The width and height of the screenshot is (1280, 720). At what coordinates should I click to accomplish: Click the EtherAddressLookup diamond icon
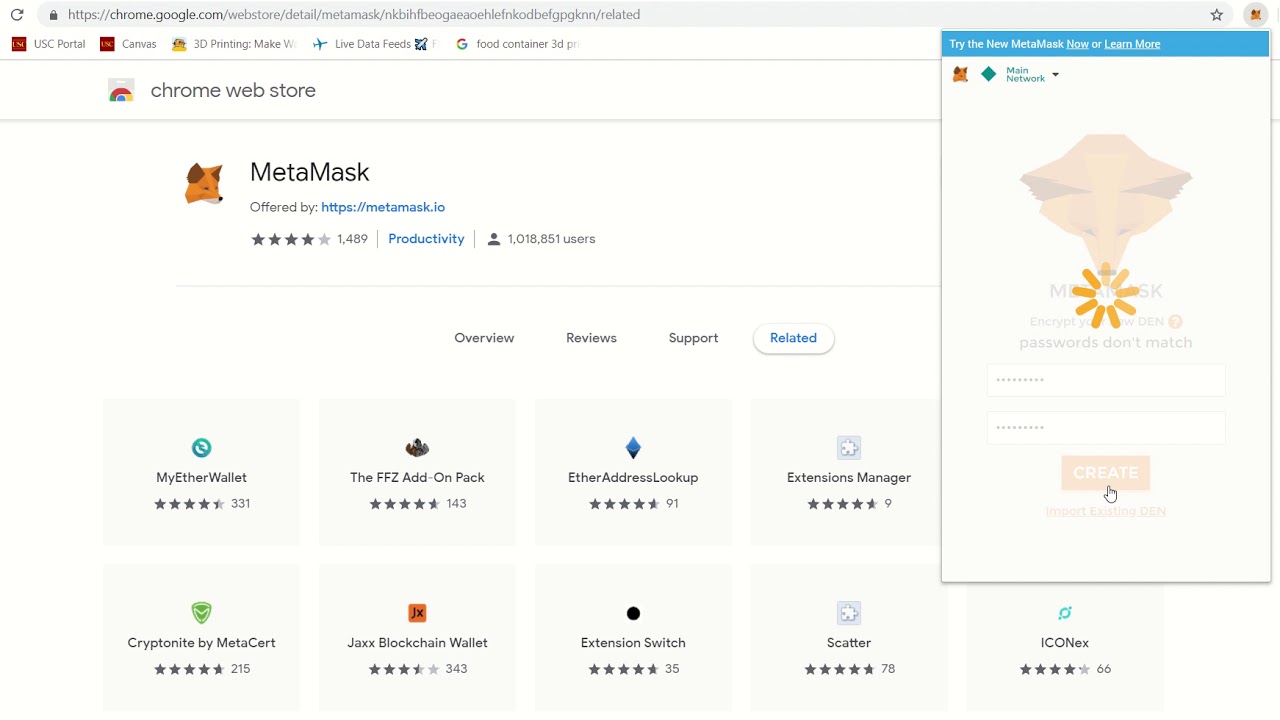(x=633, y=448)
